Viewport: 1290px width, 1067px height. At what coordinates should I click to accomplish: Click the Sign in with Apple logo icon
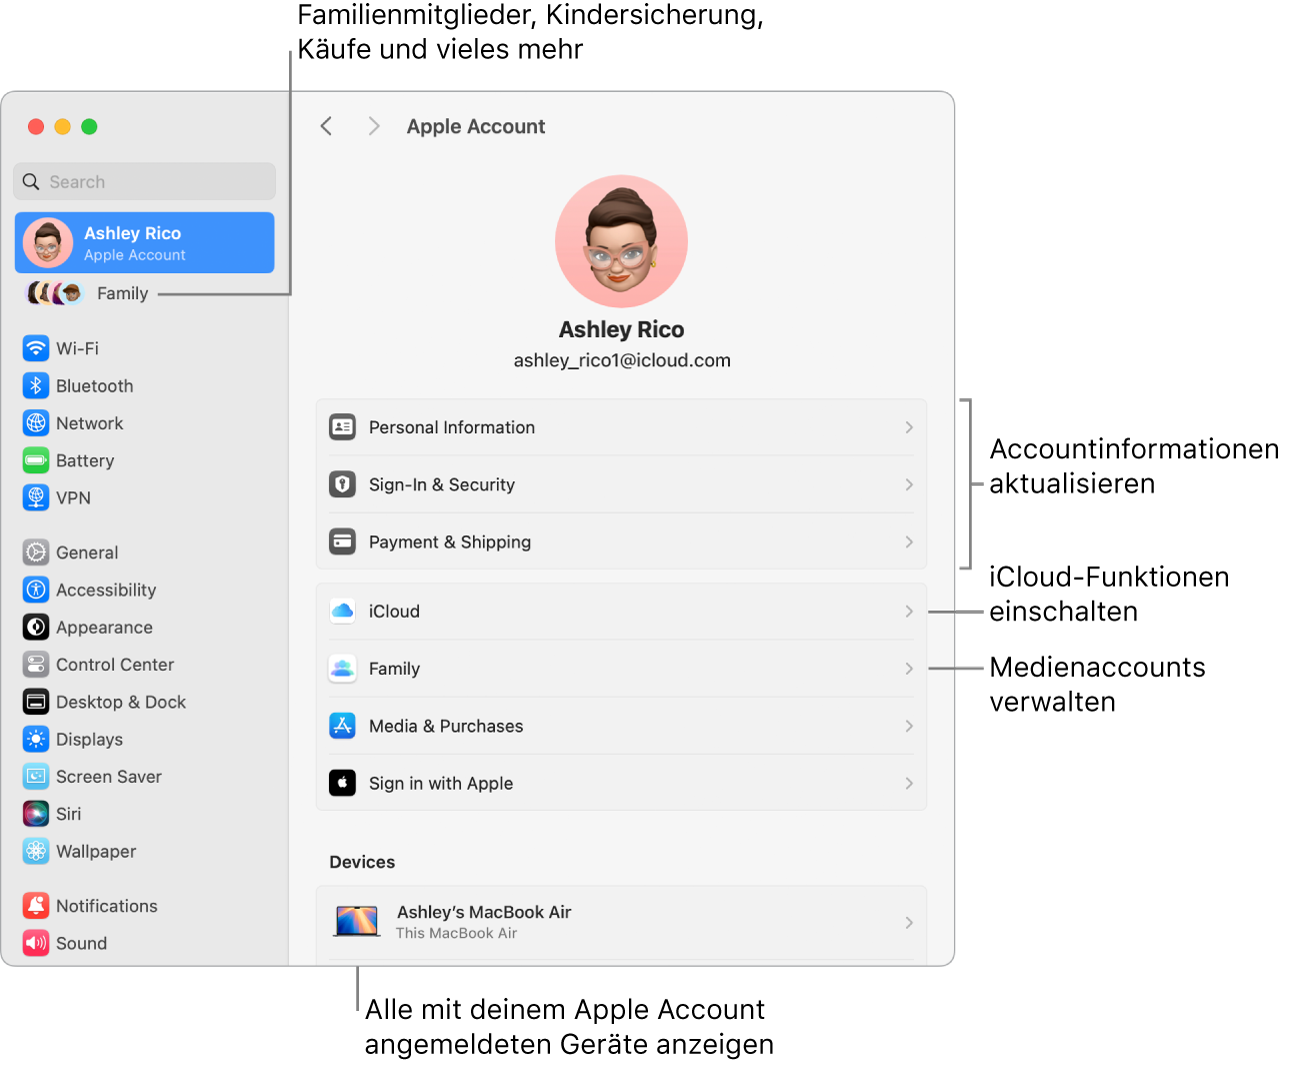342,783
